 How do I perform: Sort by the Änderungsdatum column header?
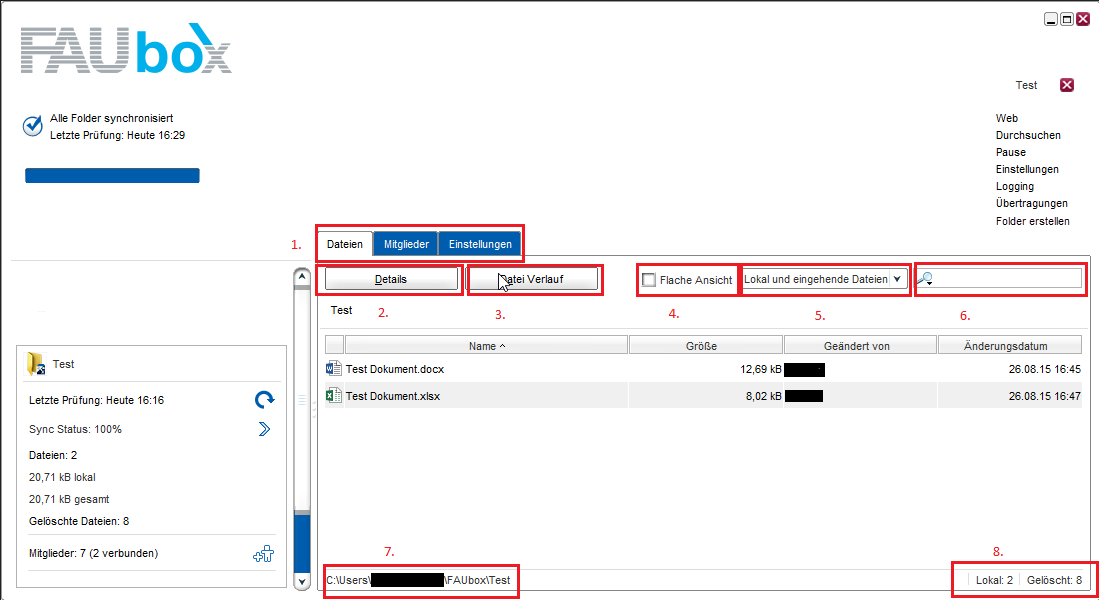coord(1010,346)
